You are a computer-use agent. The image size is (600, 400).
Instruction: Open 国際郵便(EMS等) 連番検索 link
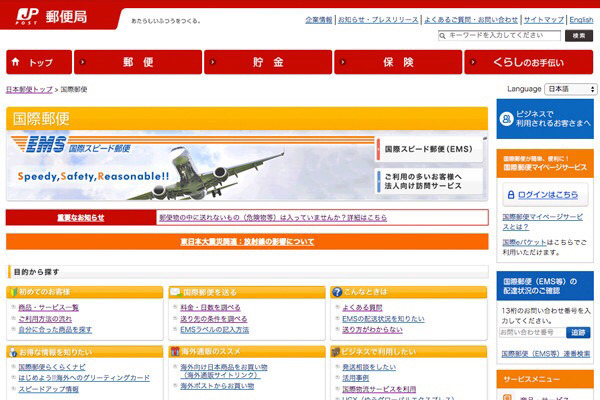click(x=546, y=354)
